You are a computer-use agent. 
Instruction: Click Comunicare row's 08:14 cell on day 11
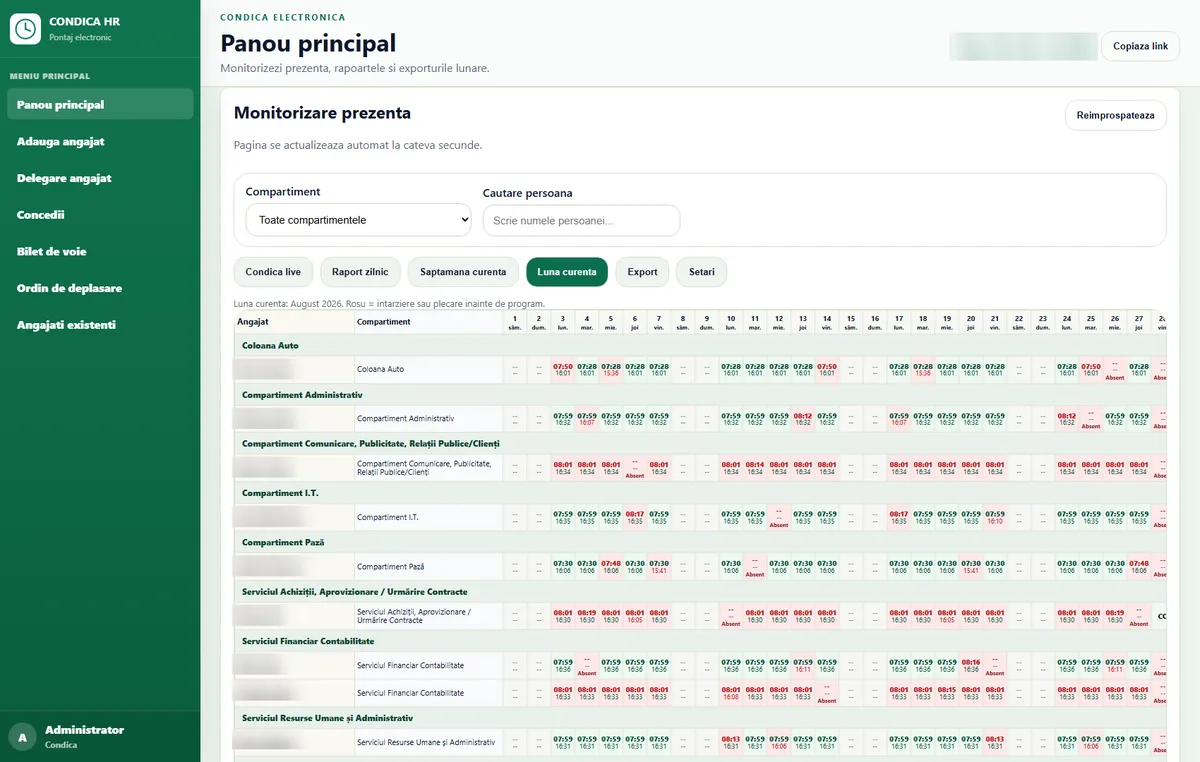click(755, 468)
